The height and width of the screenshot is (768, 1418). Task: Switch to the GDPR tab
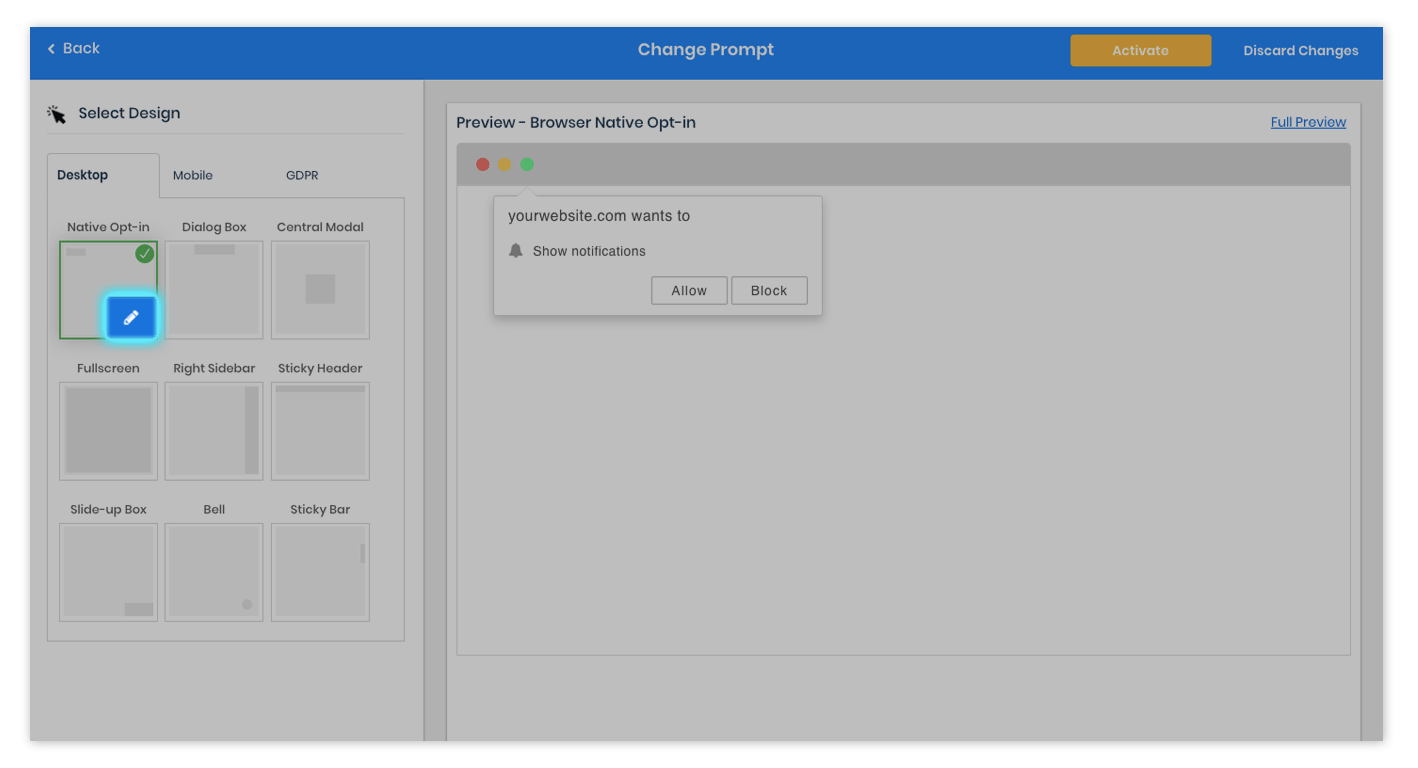[302, 175]
